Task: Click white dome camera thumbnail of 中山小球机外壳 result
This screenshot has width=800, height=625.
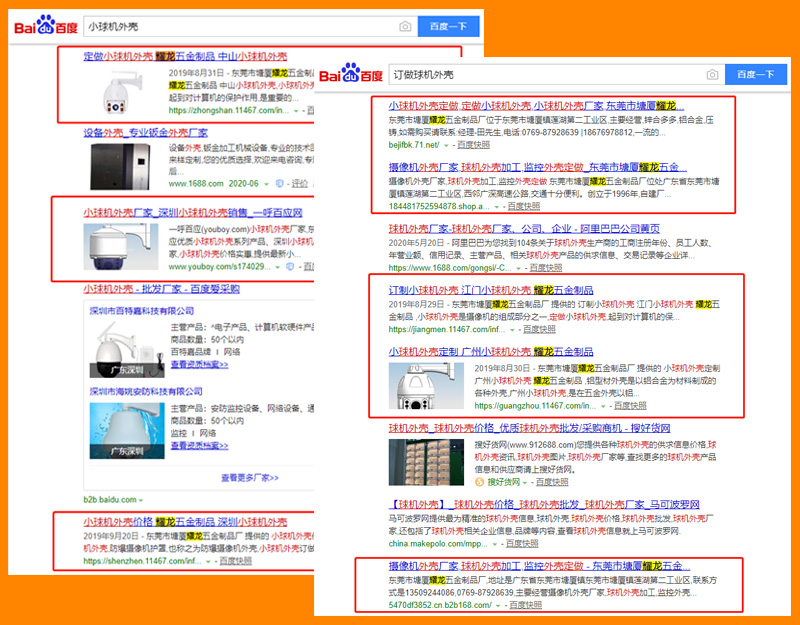Action: [121, 91]
